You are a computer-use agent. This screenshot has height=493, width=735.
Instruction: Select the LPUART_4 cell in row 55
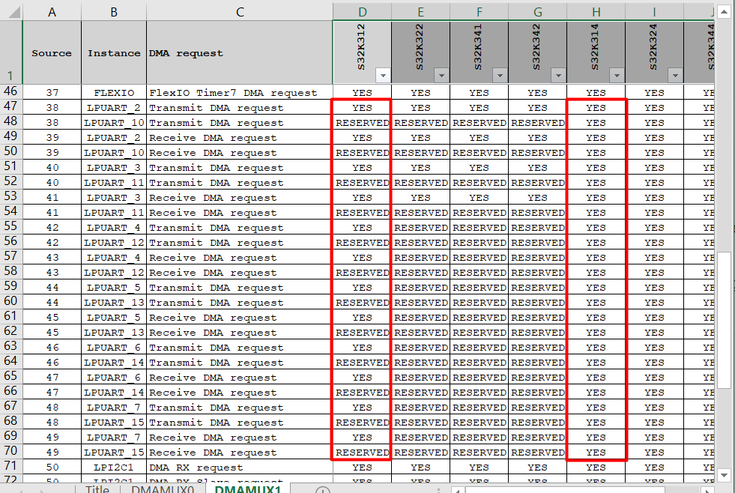point(114,227)
